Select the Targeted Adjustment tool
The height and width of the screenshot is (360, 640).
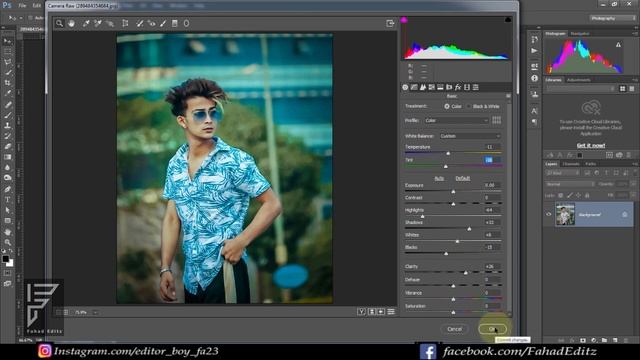click(110, 24)
